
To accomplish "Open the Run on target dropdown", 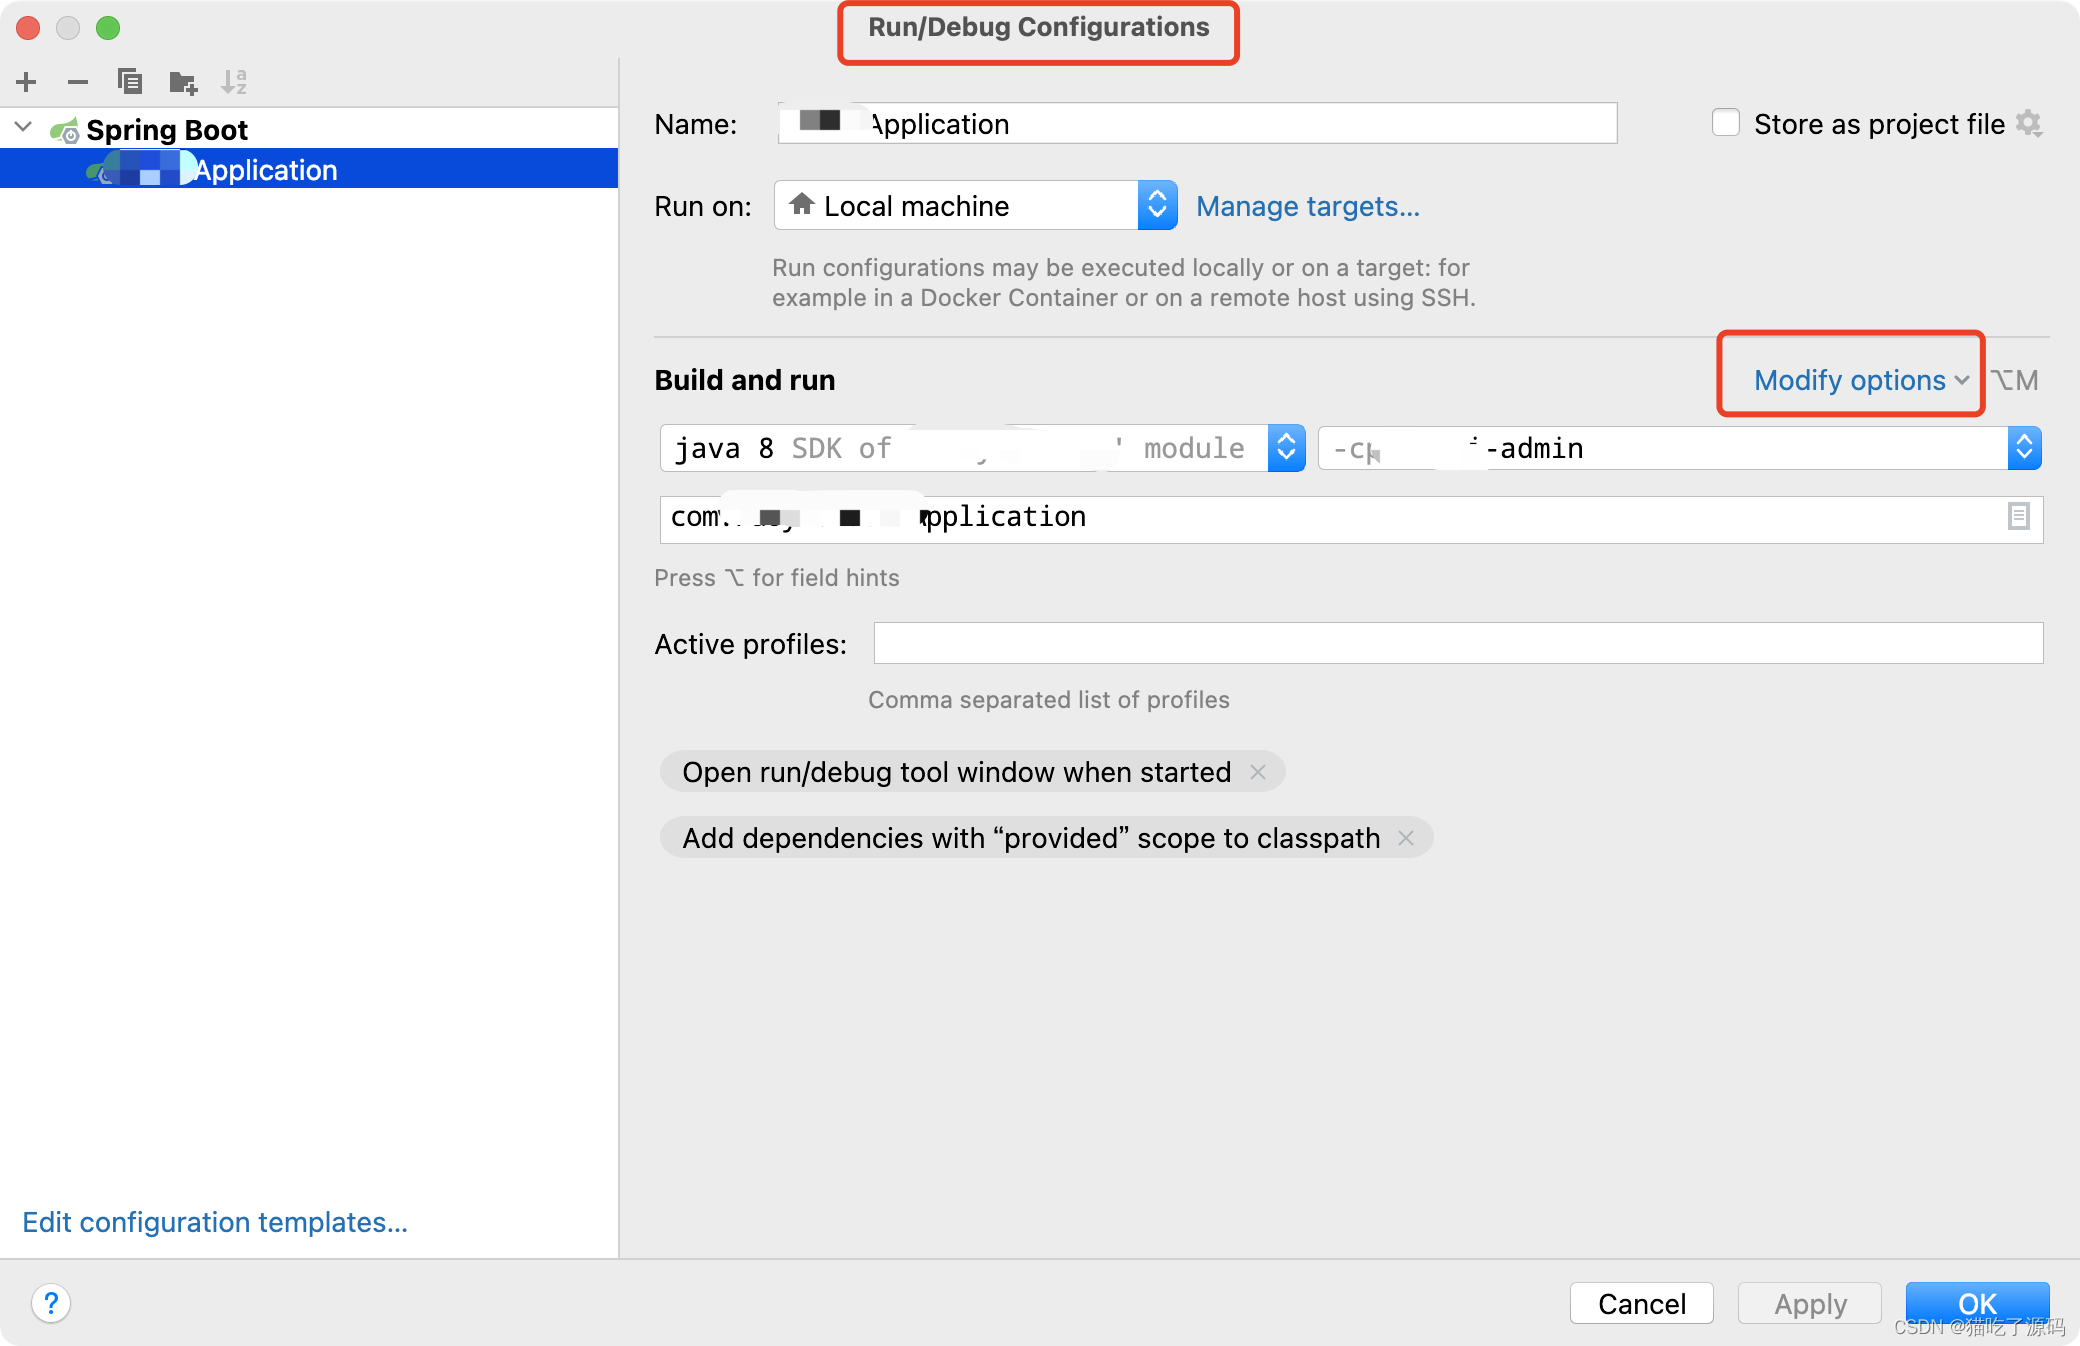I will 1156,205.
